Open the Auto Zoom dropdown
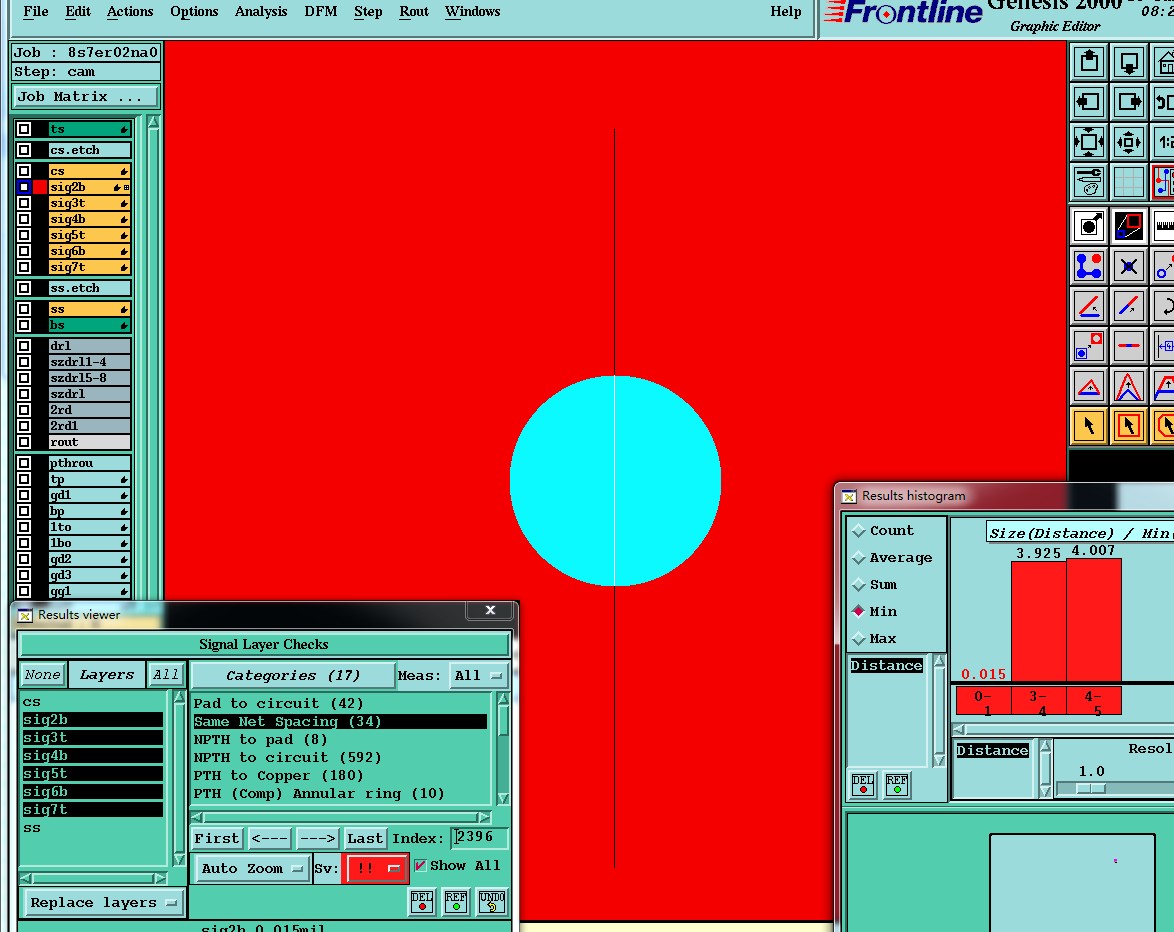The image size is (1174, 932). 252,868
